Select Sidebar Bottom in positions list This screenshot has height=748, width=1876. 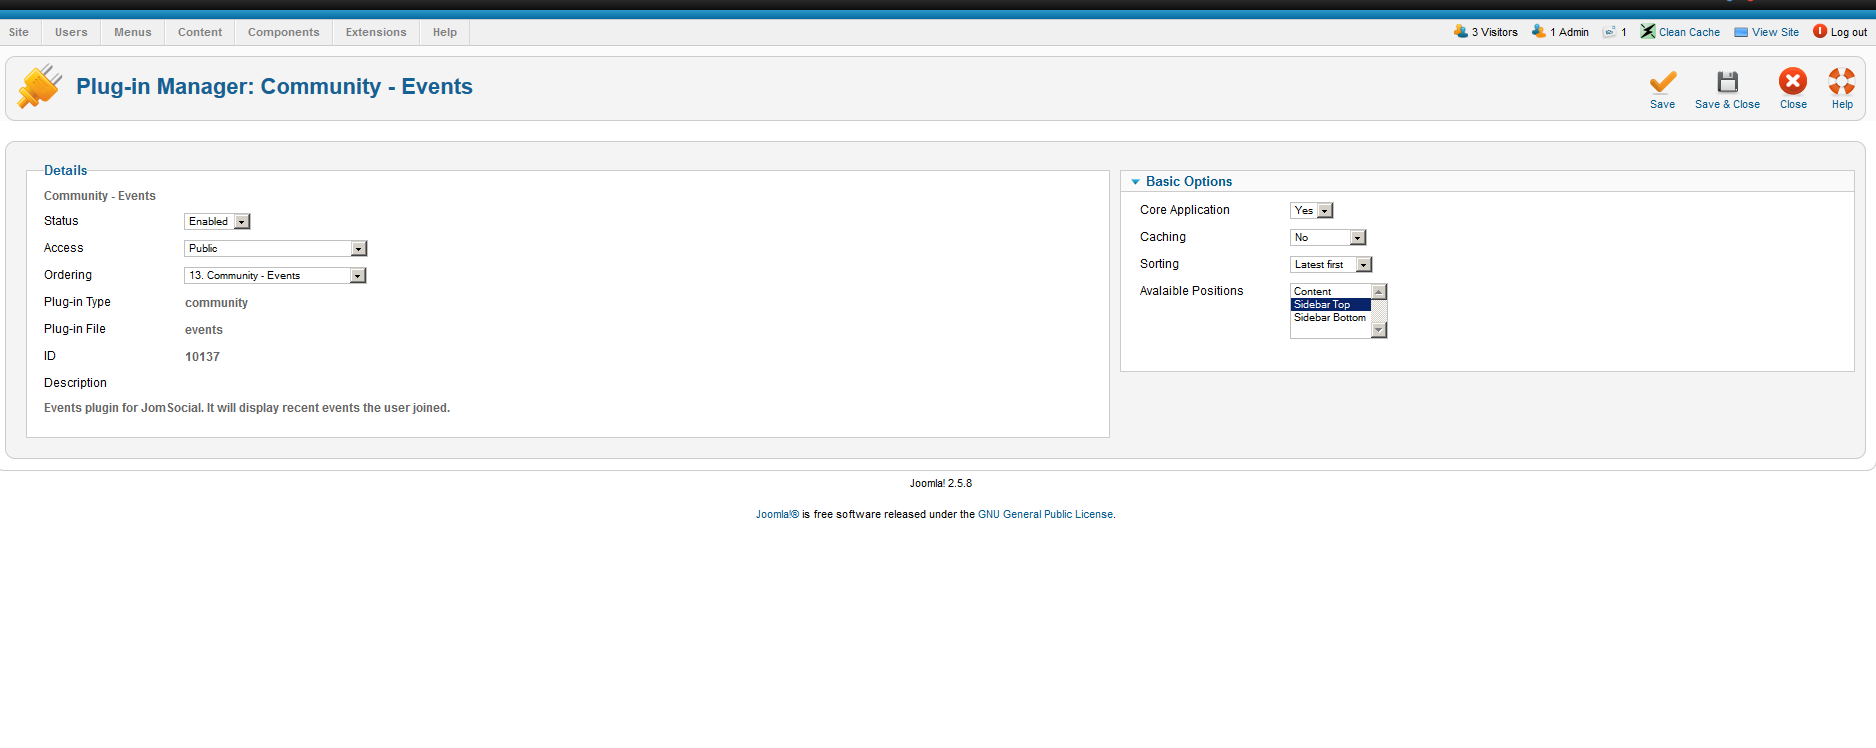pos(1330,317)
